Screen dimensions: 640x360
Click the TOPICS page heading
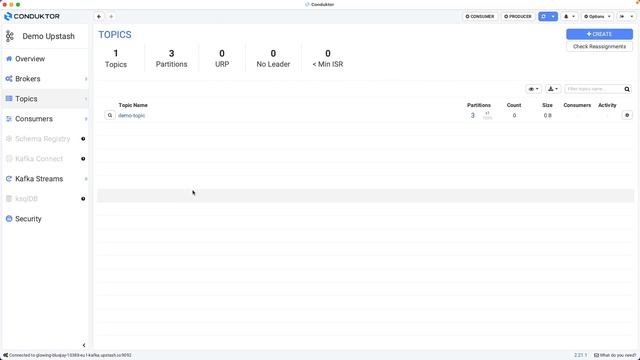click(x=115, y=35)
